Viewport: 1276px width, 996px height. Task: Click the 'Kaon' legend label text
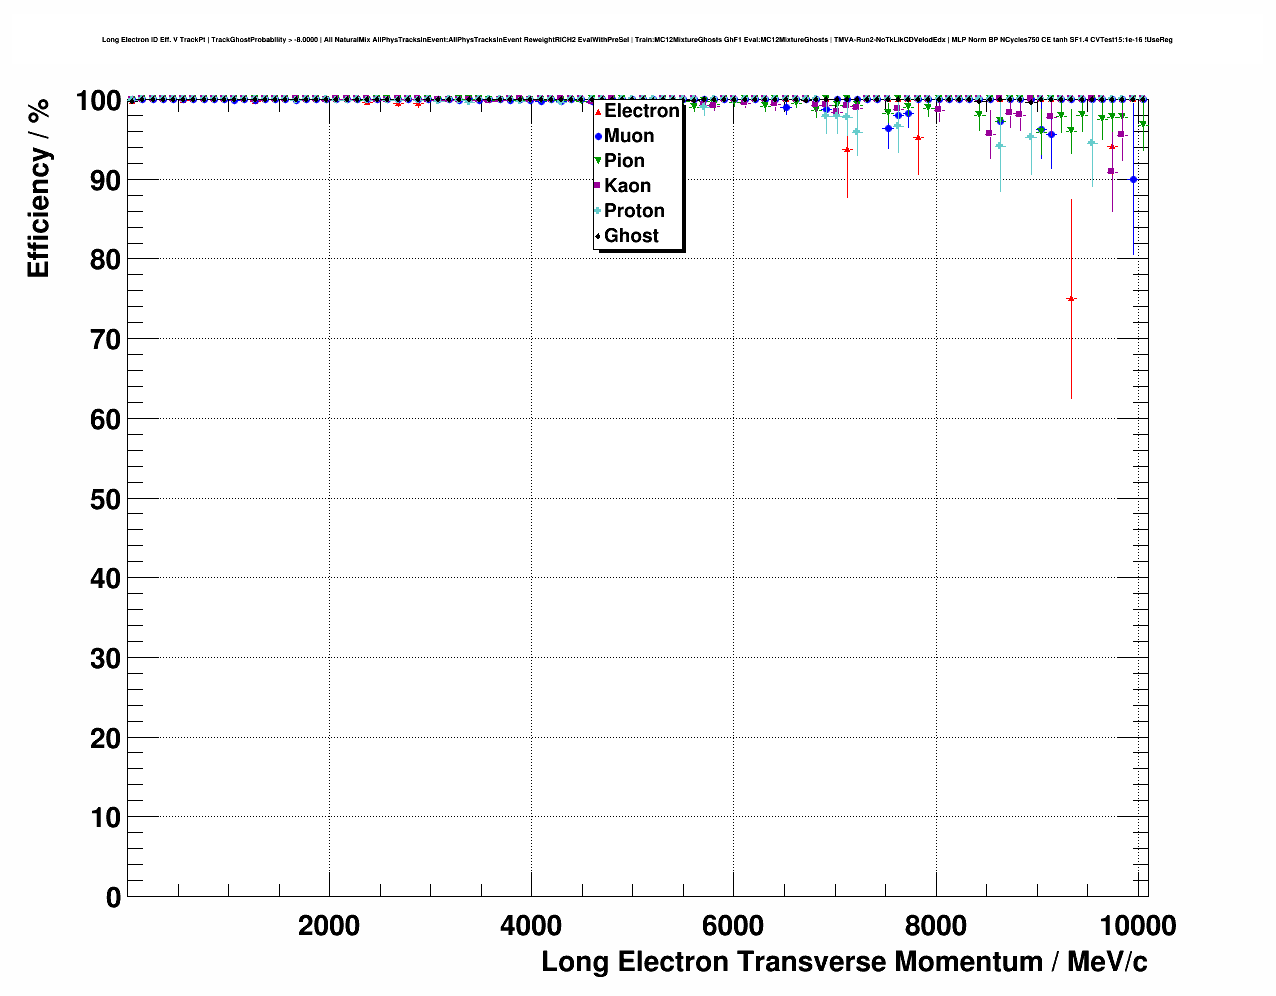(627, 186)
